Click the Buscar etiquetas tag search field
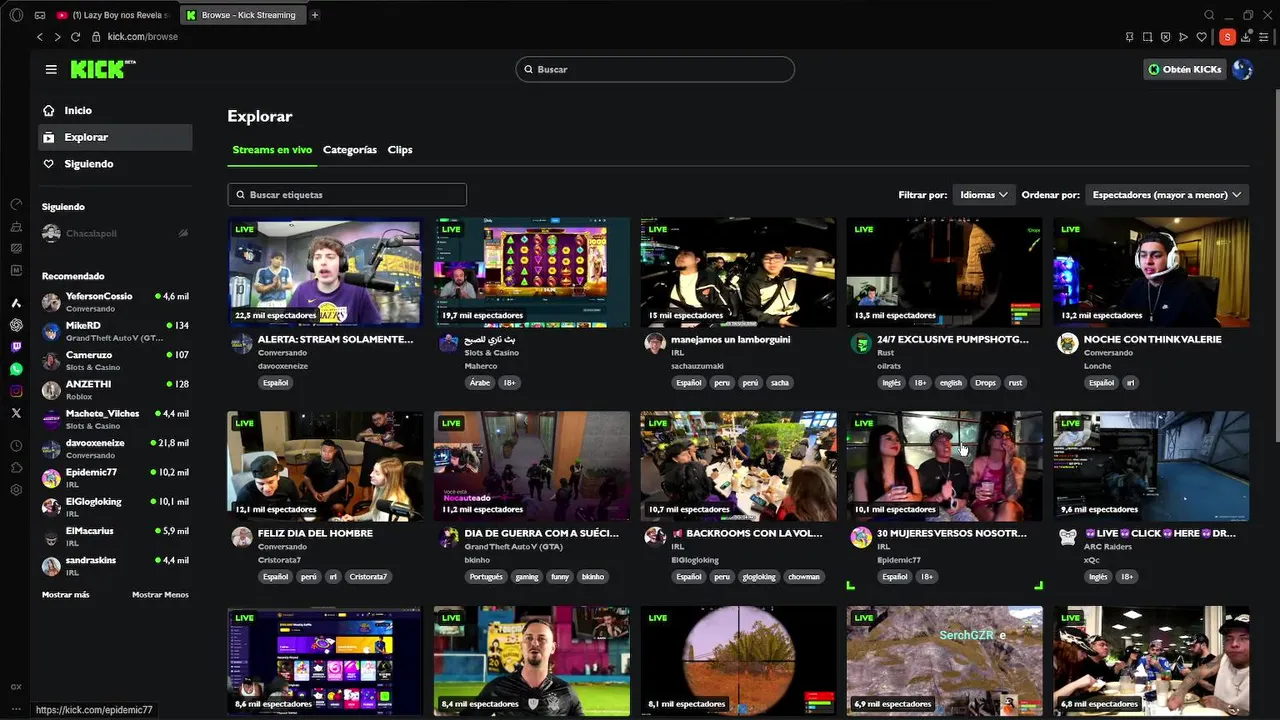The width and height of the screenshot is (1280, 720). coord(347,195)
